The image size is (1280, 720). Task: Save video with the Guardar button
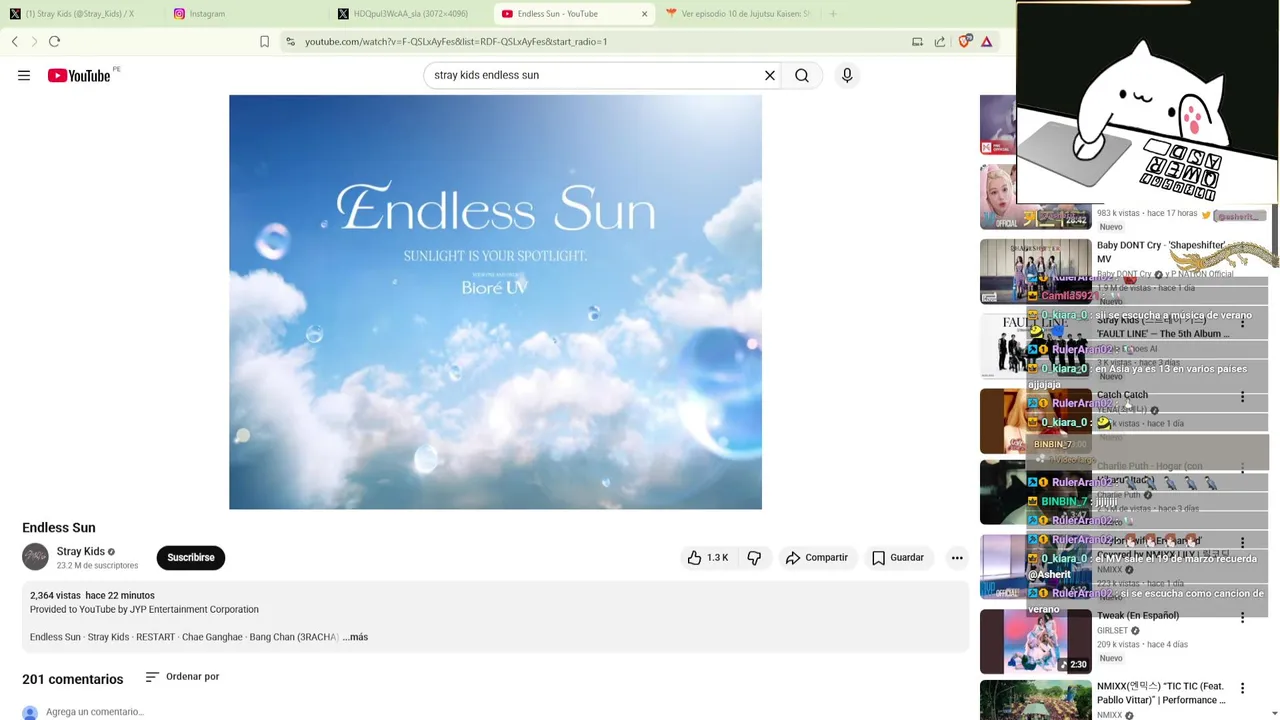[898, 557]
